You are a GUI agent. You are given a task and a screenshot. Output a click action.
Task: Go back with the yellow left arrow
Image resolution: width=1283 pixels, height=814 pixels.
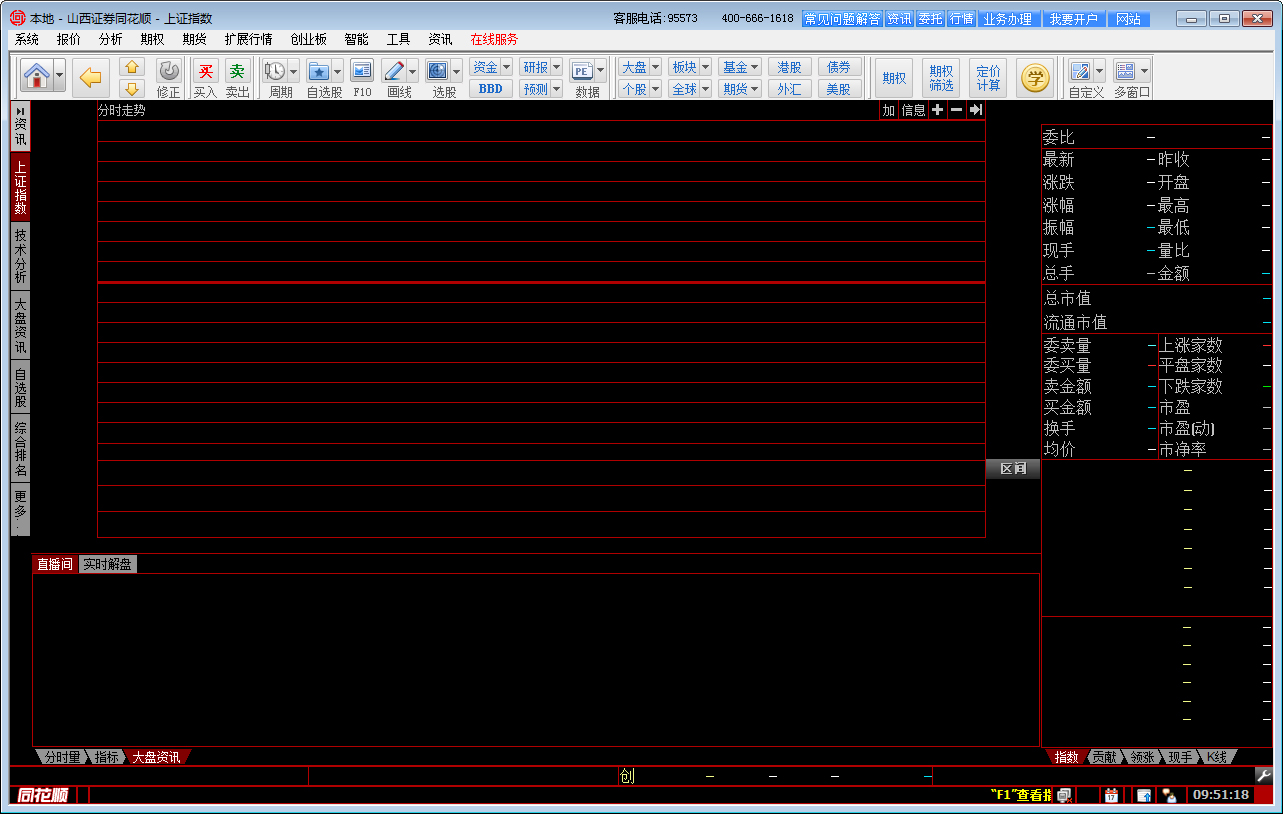point(92,77)
